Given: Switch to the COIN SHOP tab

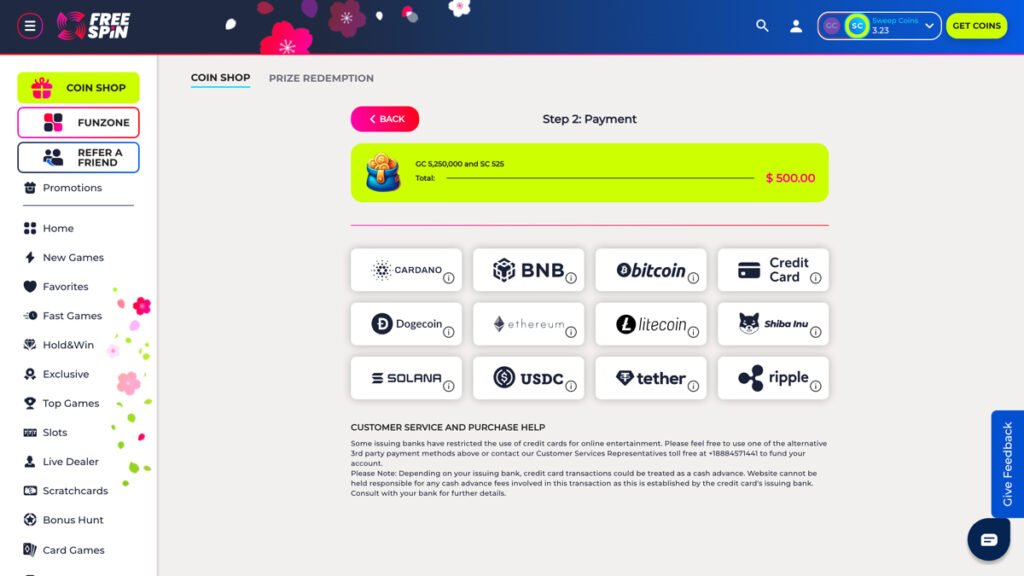Looking at the screenshot, I should click(x=220, y=78).
